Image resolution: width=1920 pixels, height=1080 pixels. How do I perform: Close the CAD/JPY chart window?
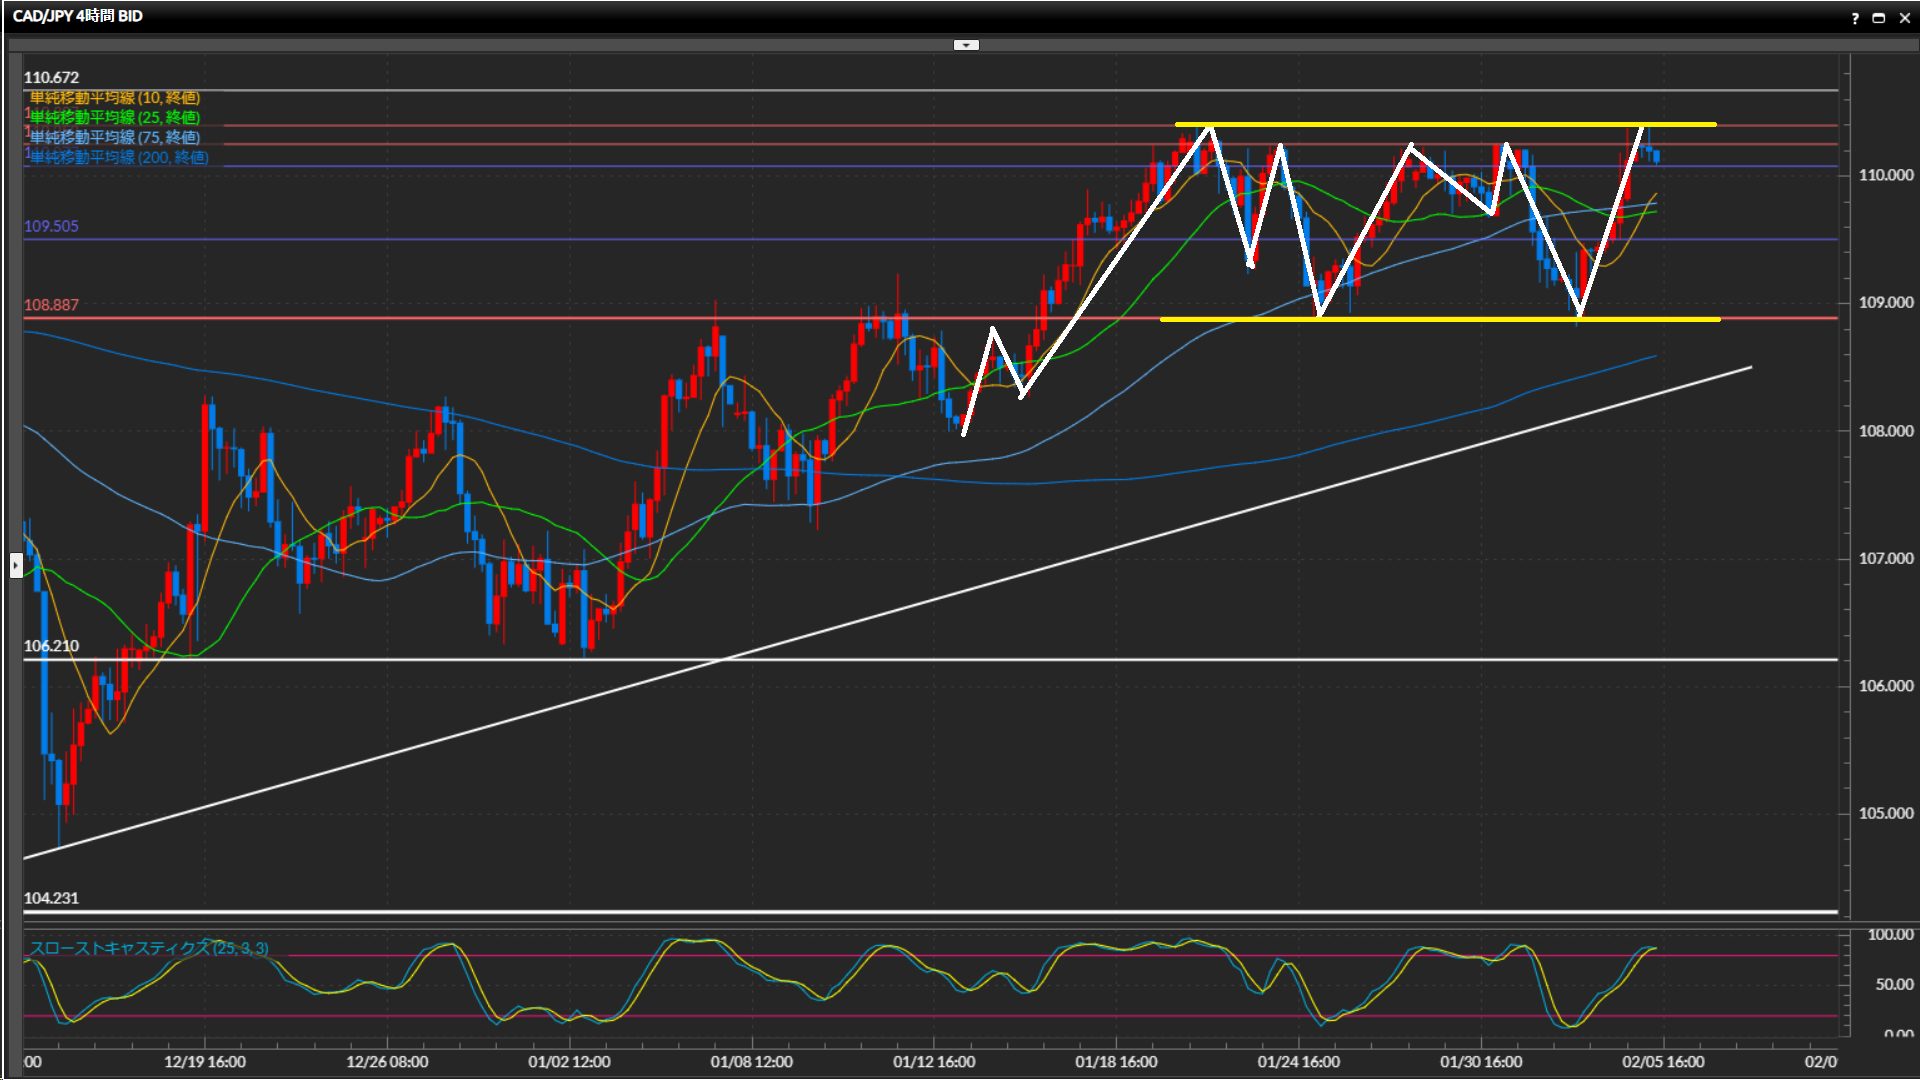click(1904, 18)
